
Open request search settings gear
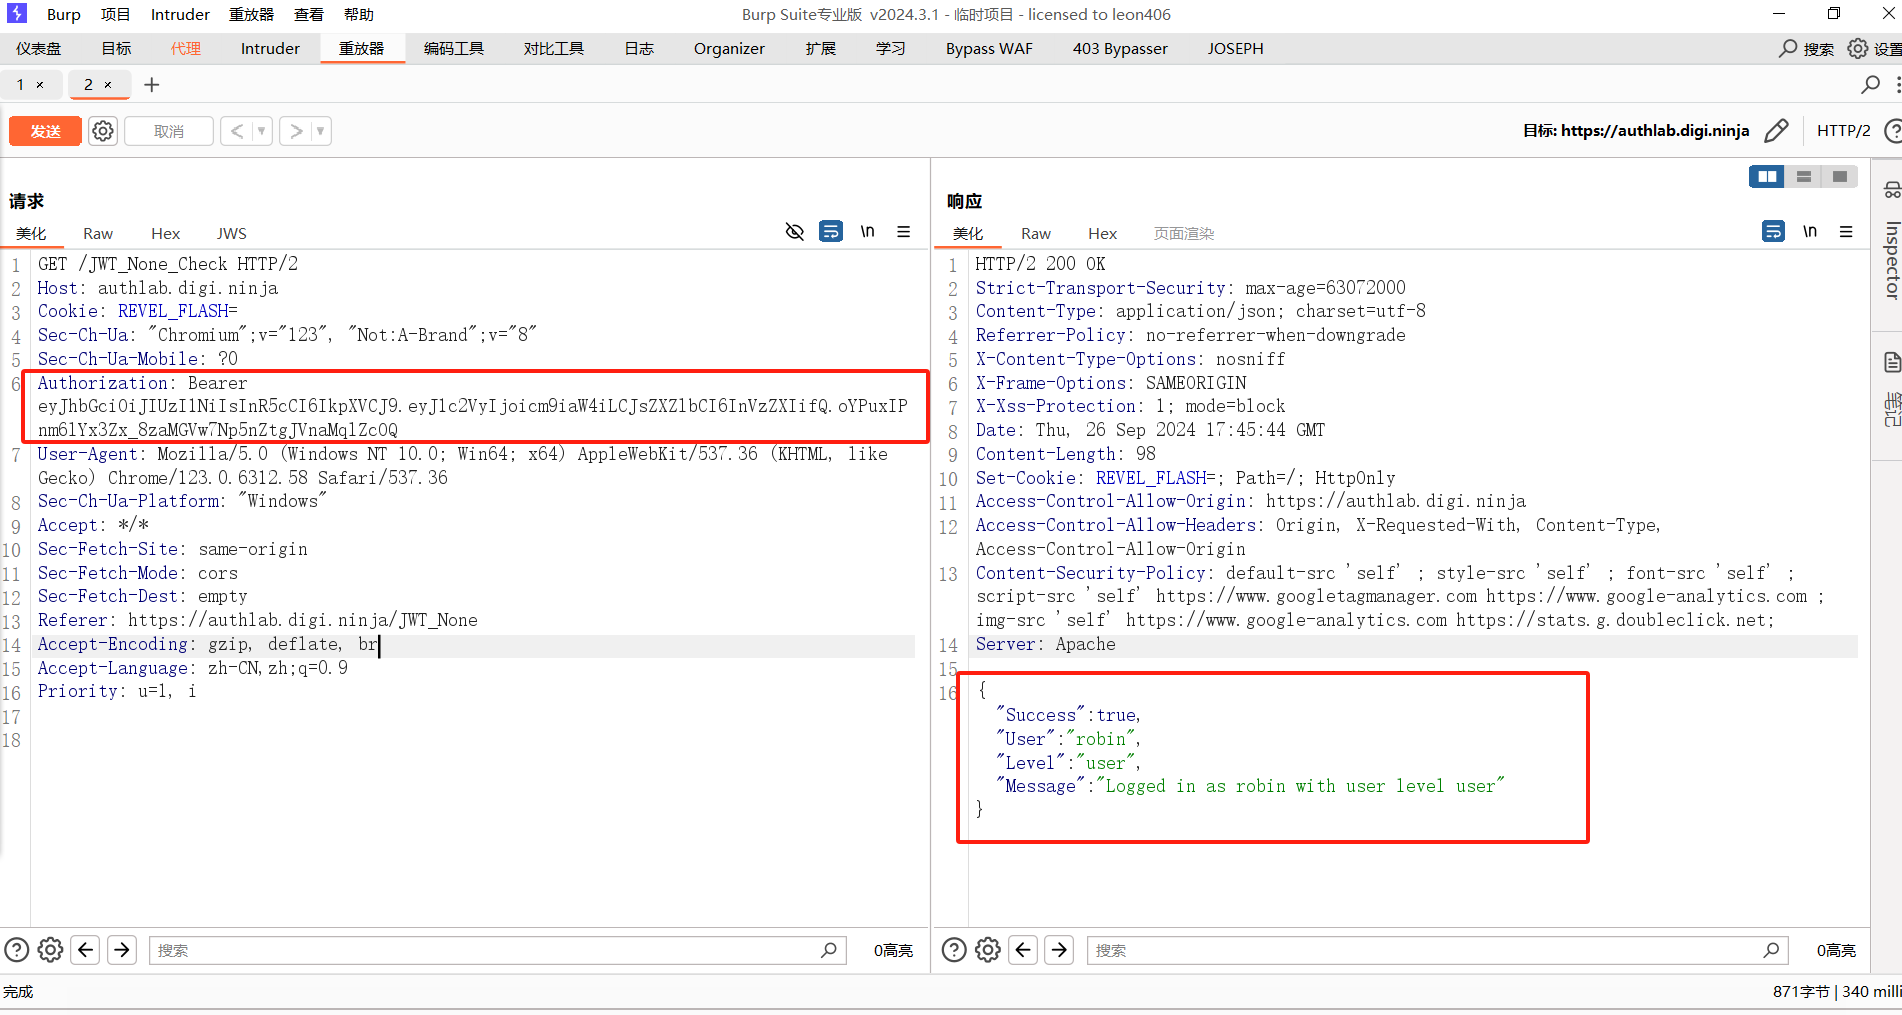click(50, 950)
